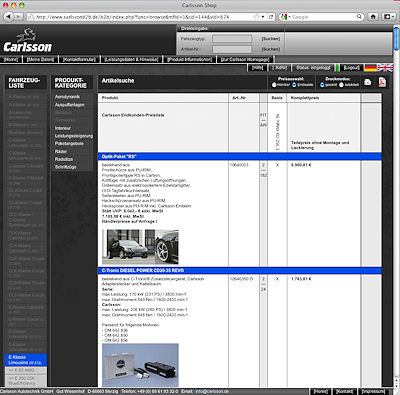Screen dimensions: 400x395
Task: Select the Paketangebote product category
Action: [x=69, y=144]
